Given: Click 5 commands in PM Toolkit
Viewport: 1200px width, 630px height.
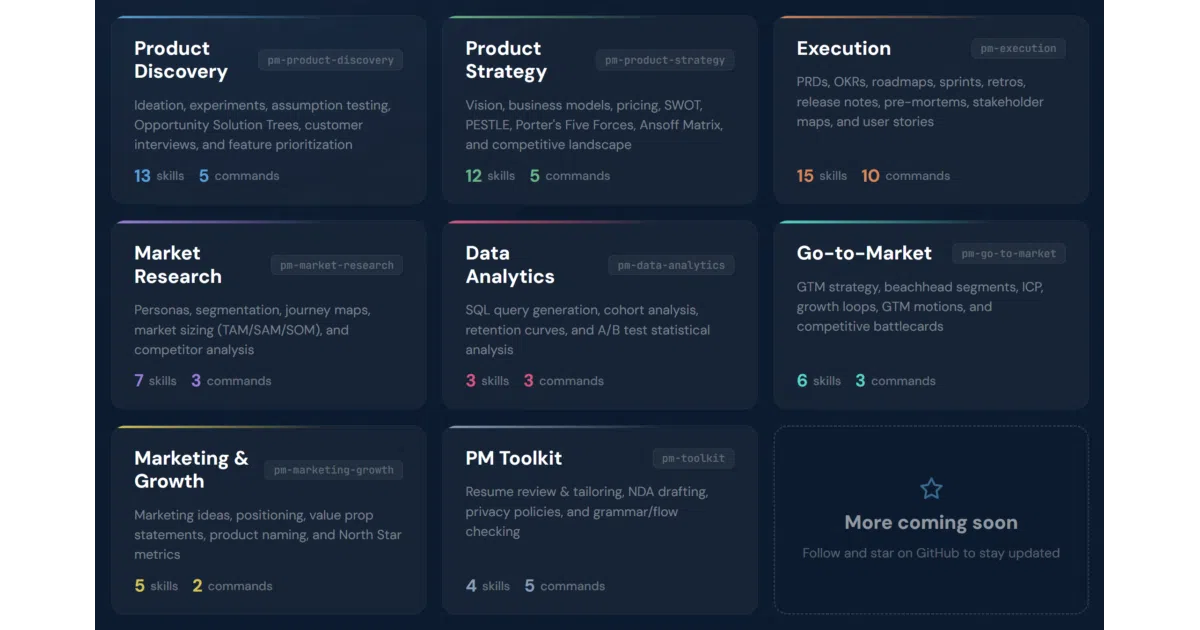Looking at the screenshot, I should [x=565, y=586].
